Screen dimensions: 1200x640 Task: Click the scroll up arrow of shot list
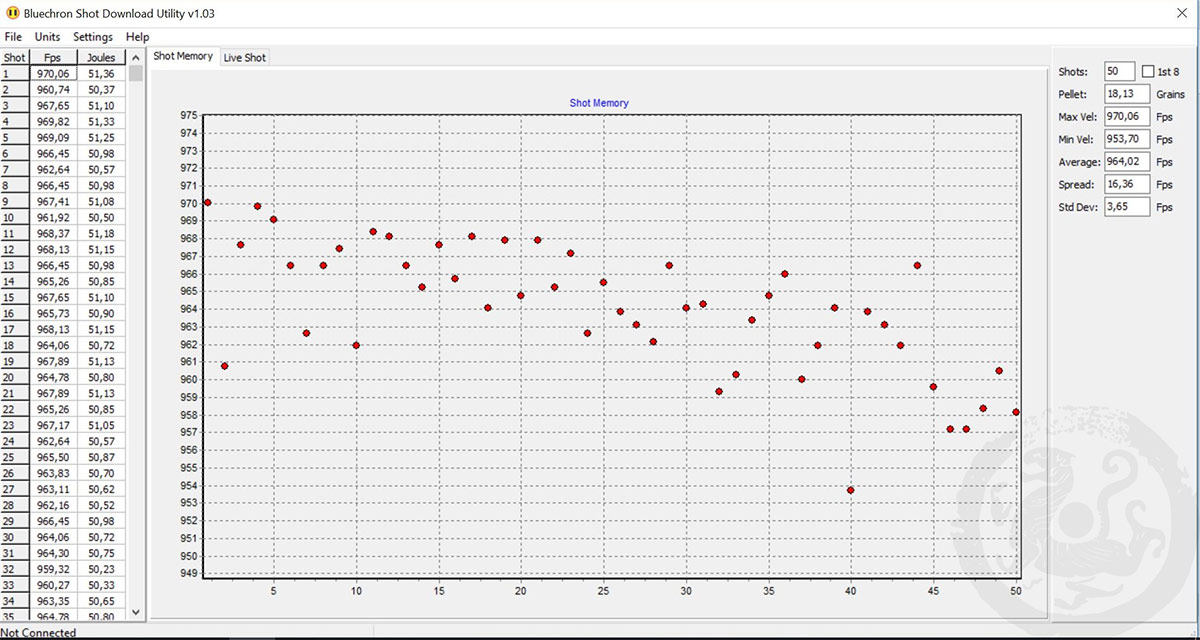point(136,57)
